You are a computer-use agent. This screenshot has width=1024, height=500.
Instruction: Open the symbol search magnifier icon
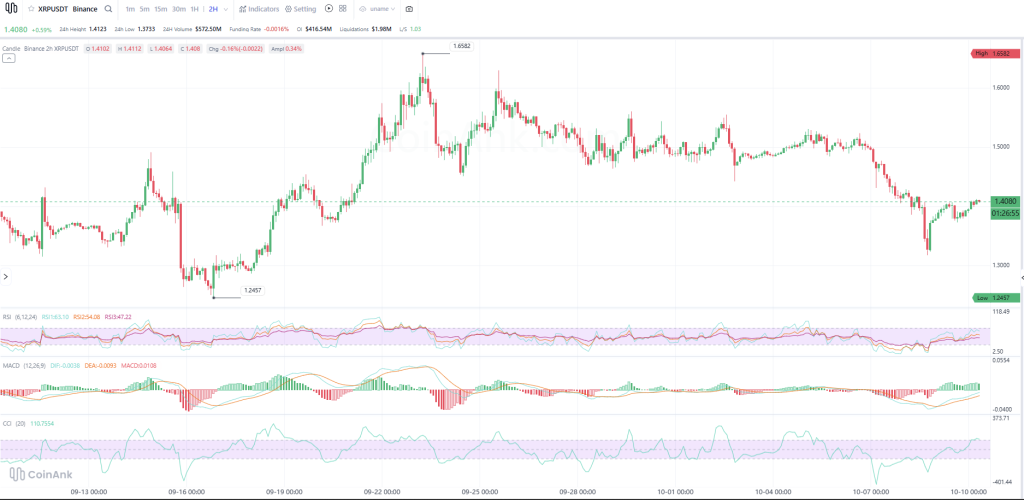(108, 9)
